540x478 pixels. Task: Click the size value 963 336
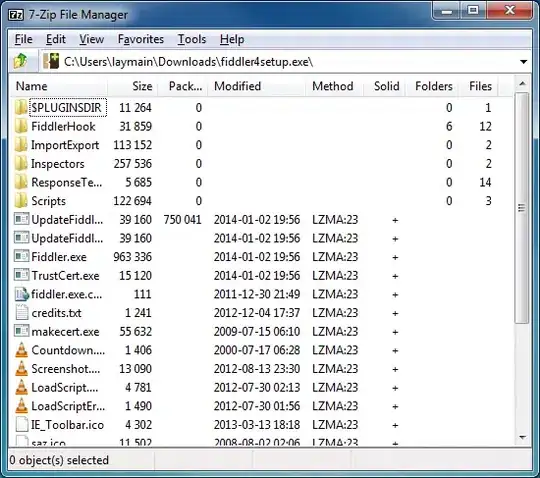point(132,257)
